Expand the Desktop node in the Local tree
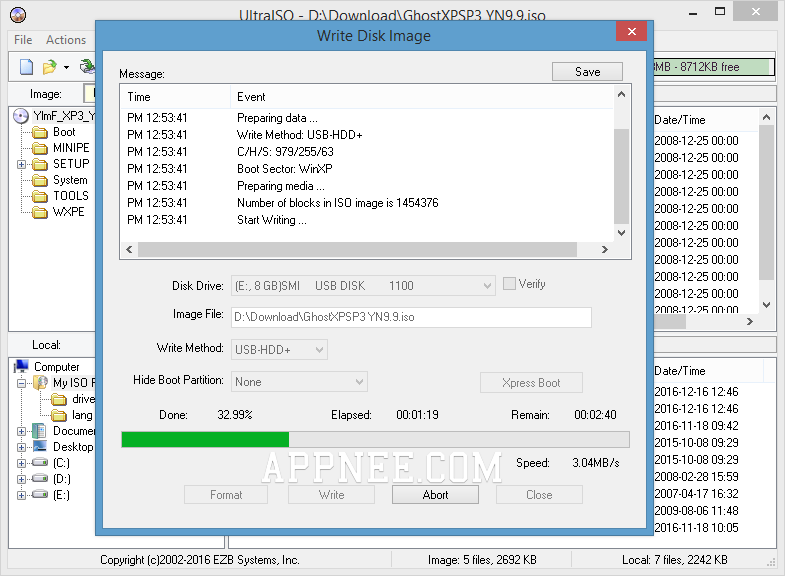Viewport: 785px width, 576px height. coord(21,447)
